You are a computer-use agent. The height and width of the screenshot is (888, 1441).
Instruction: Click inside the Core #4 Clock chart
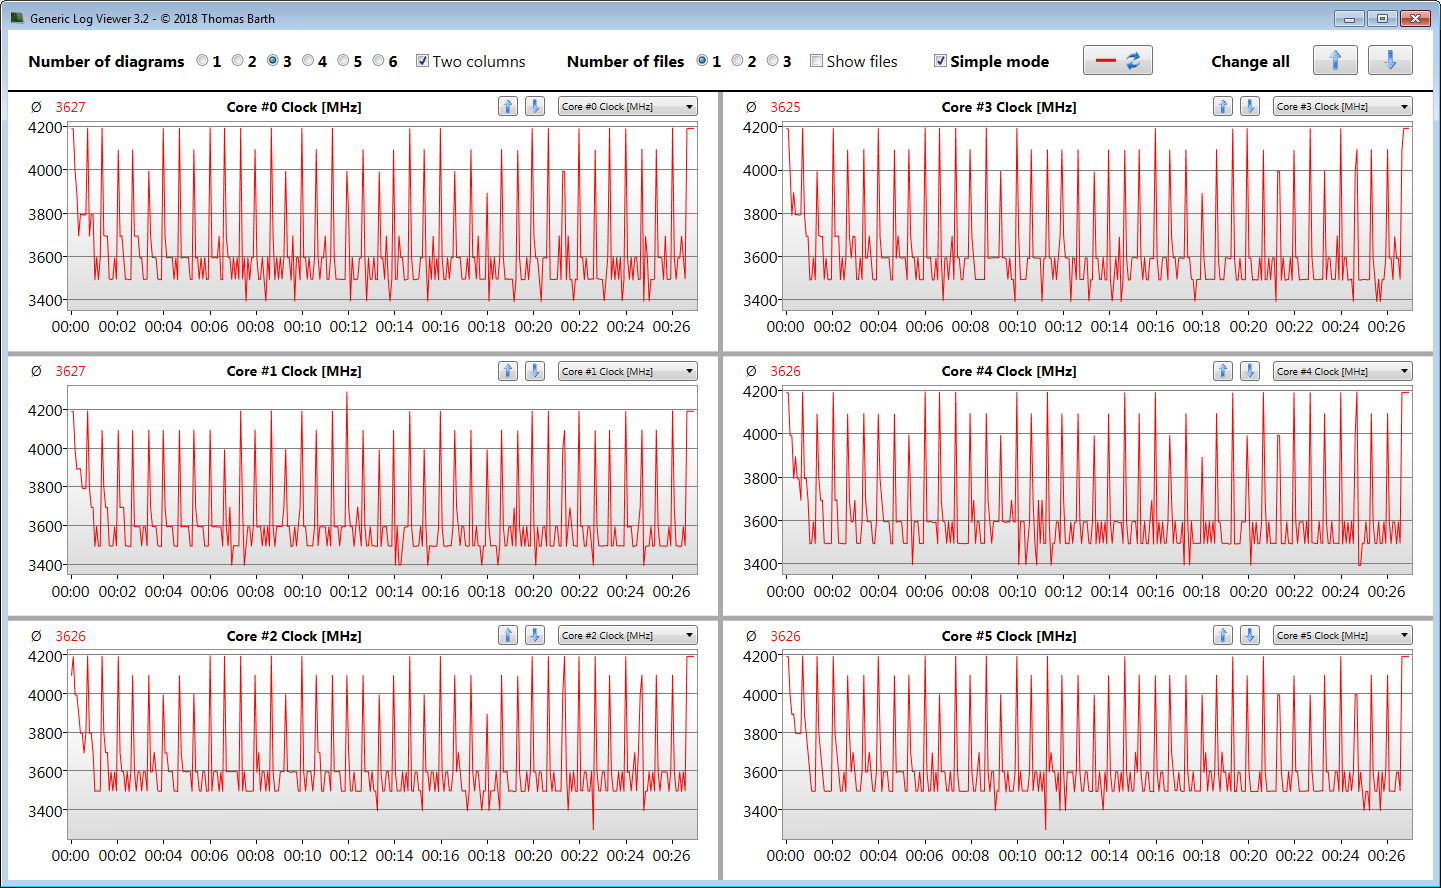click(1097, 480)
